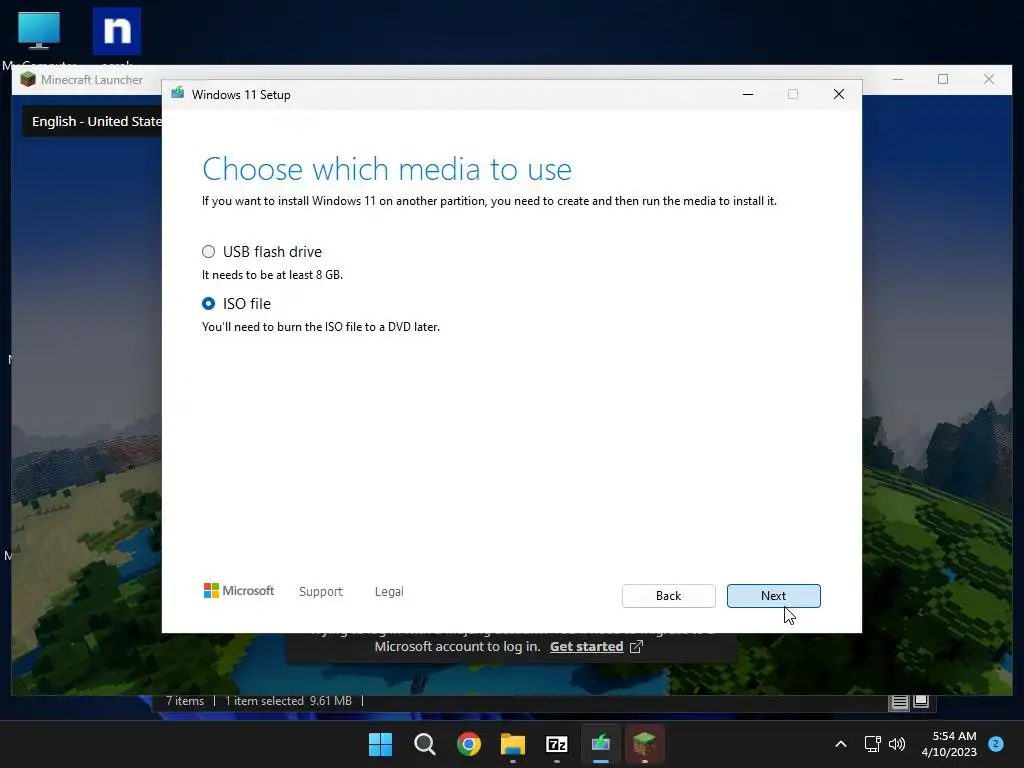
Task: Switch File Explorer to details view
Action: pyautogui.click(x=899, y=702)
